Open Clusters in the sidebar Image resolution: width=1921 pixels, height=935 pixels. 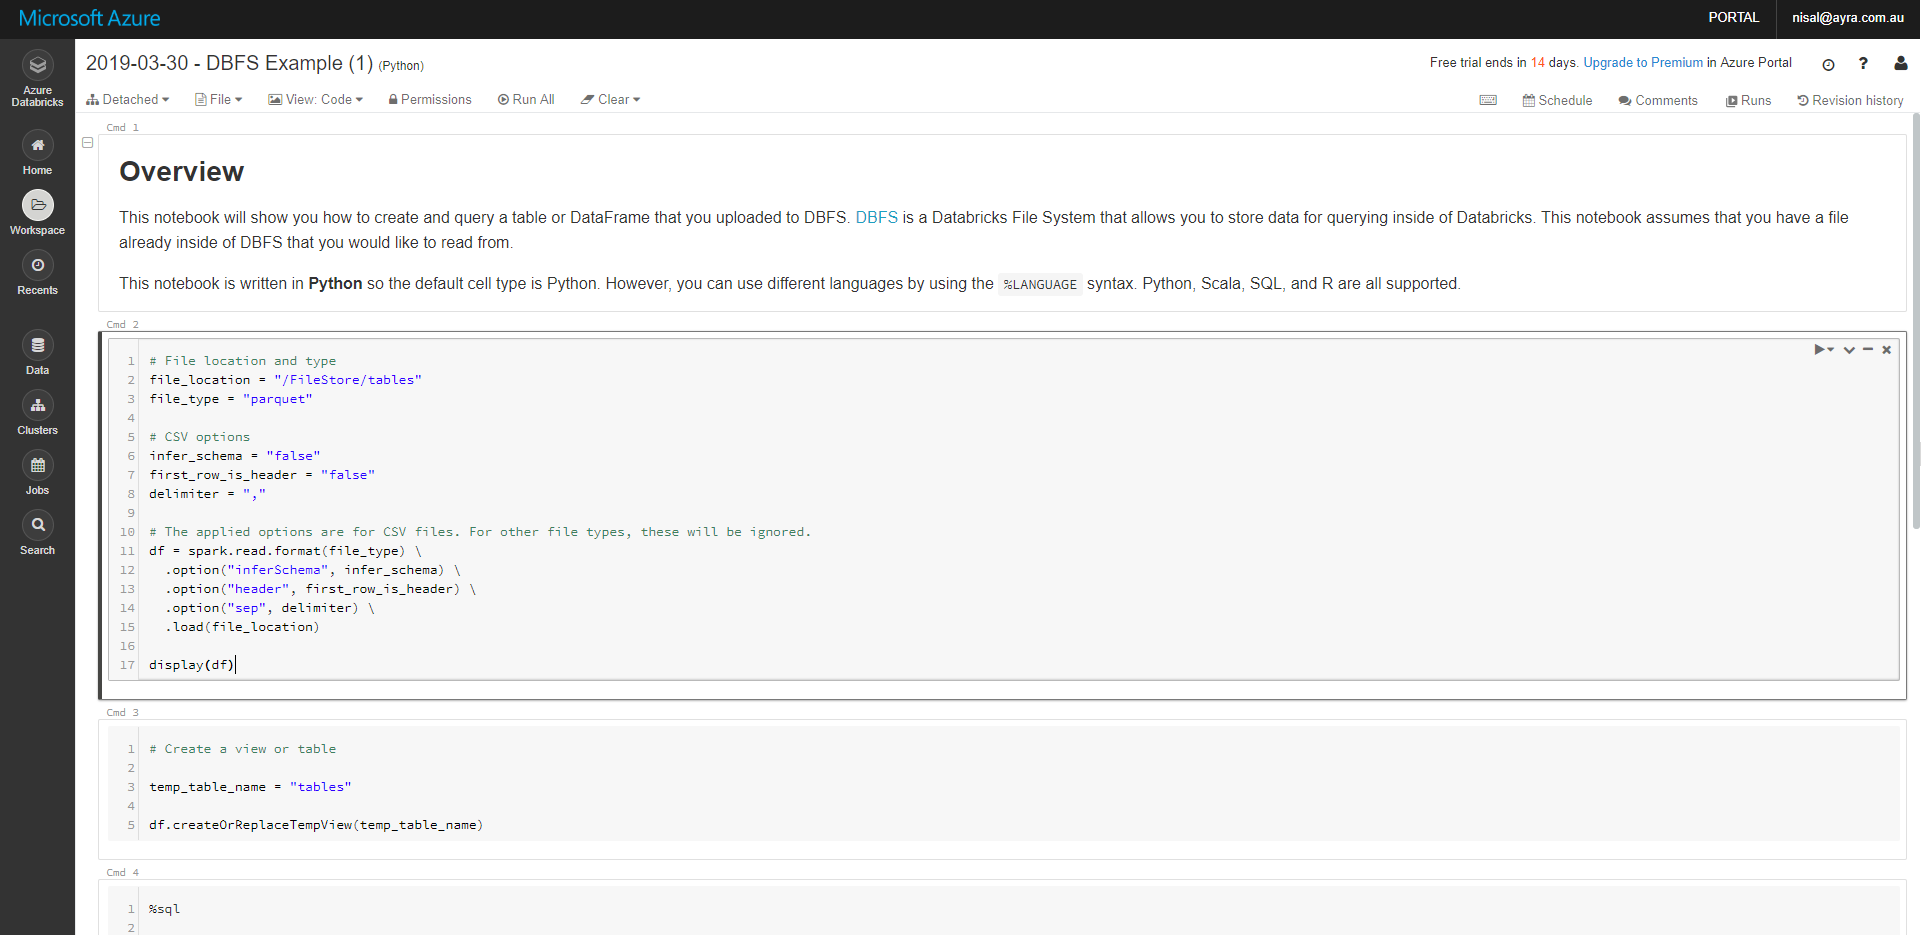(x=37, y=414)
